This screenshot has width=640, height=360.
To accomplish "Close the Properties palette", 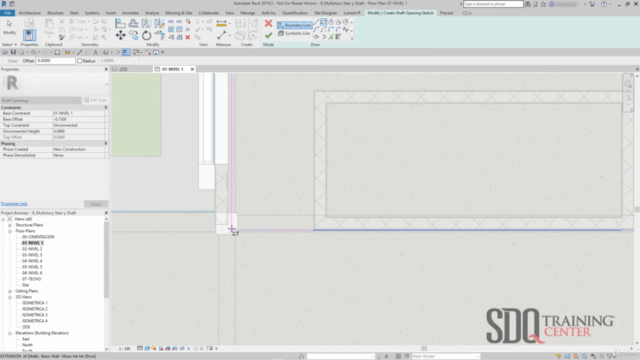I will [106, 69].
